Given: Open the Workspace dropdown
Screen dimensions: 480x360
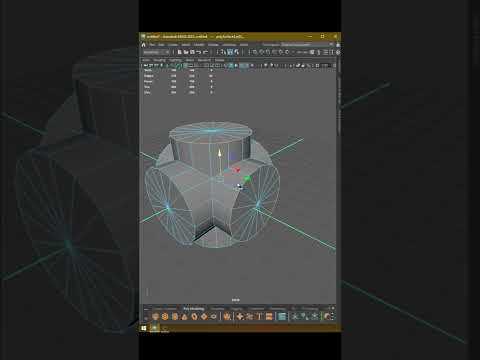Looking at the screenshot, I should tap(307, 44).
